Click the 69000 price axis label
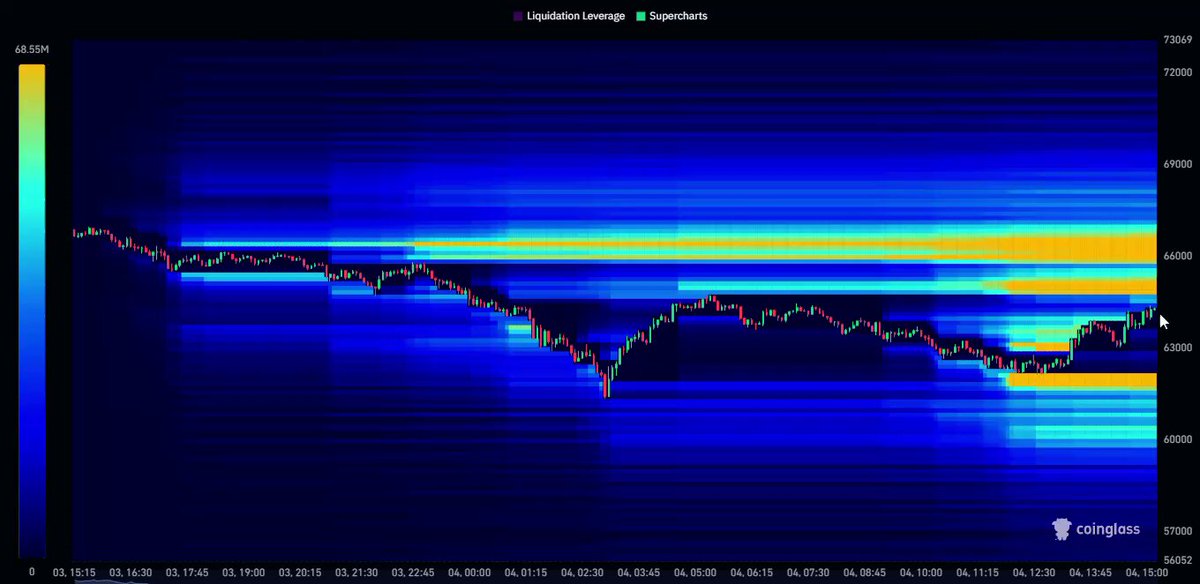Screen dimensions: 1200x584 pyautogui.click(x=1178, y=164)
